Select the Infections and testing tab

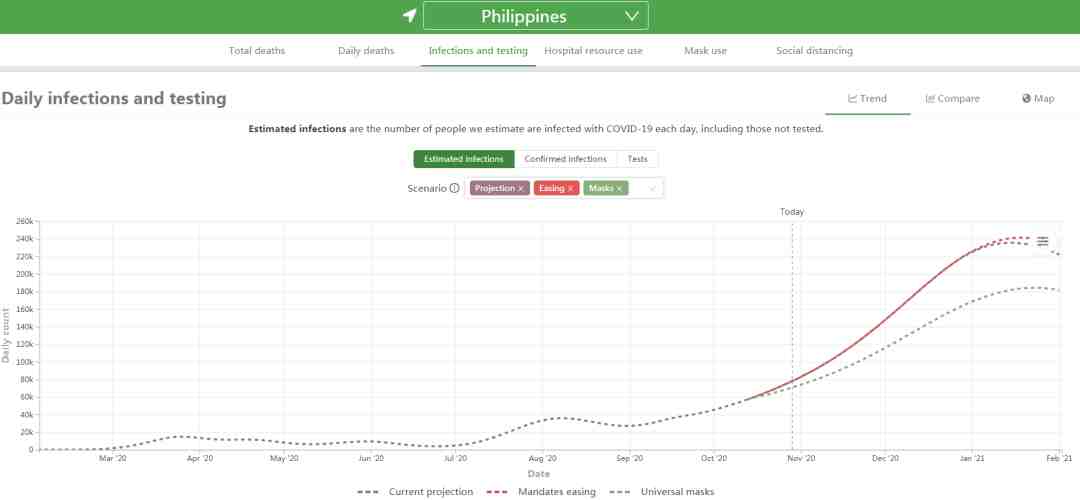click(x=478, y=50)
